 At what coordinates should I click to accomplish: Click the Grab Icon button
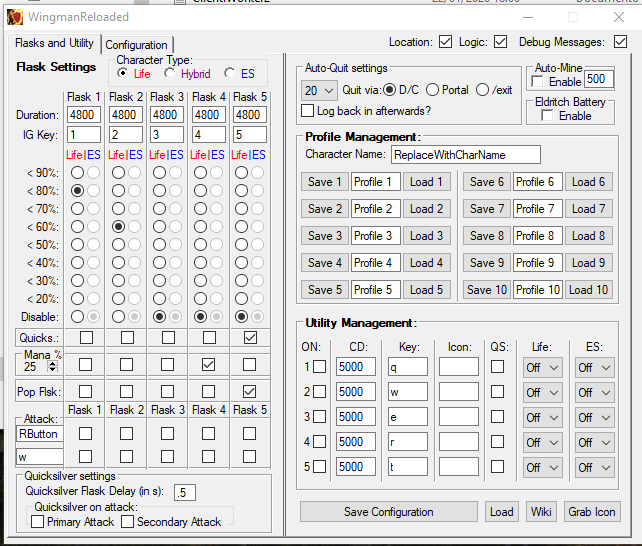(x=592, y=512)
